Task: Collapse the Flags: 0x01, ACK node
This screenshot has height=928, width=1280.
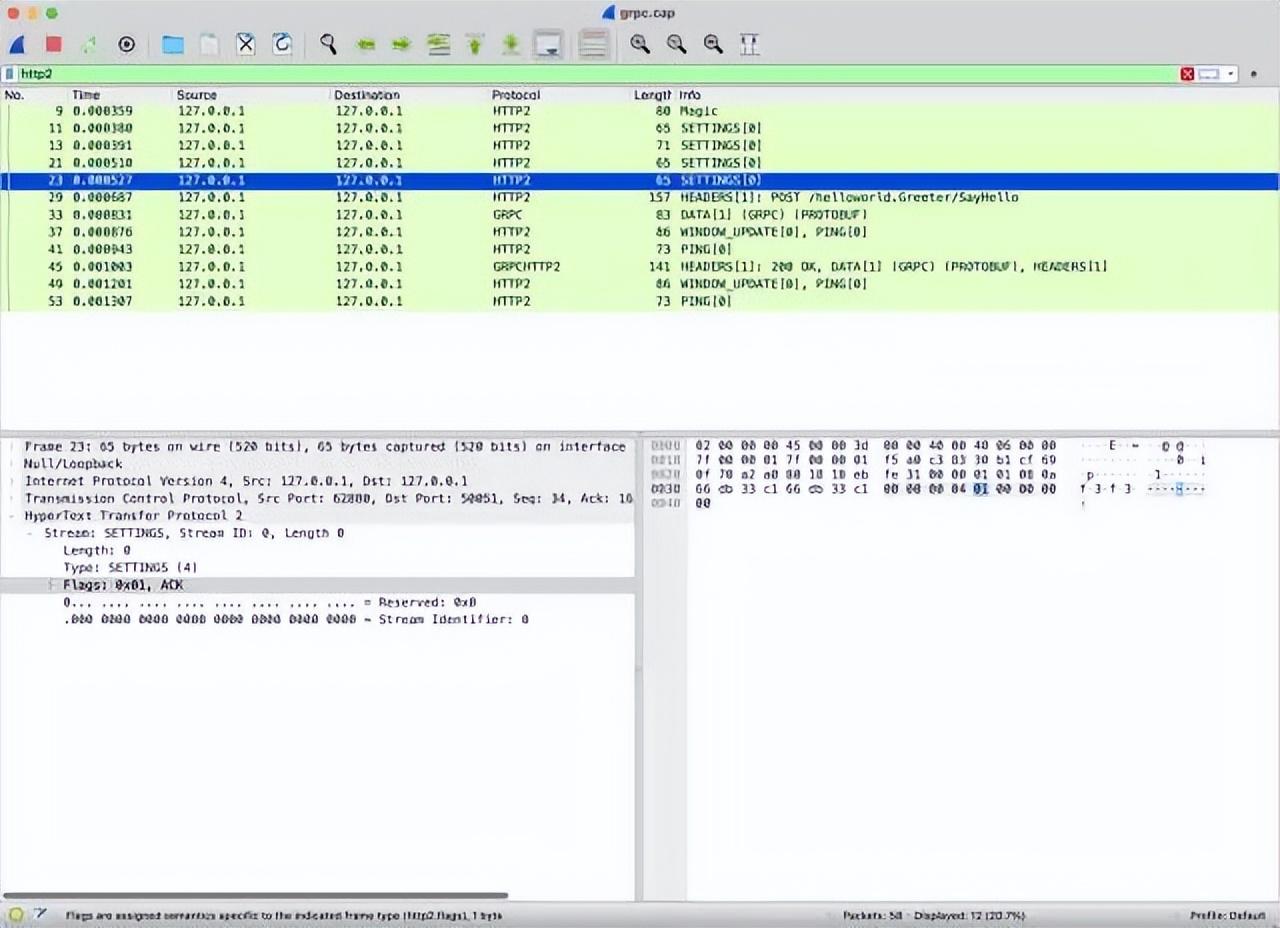Action: [x=51, y=585]
